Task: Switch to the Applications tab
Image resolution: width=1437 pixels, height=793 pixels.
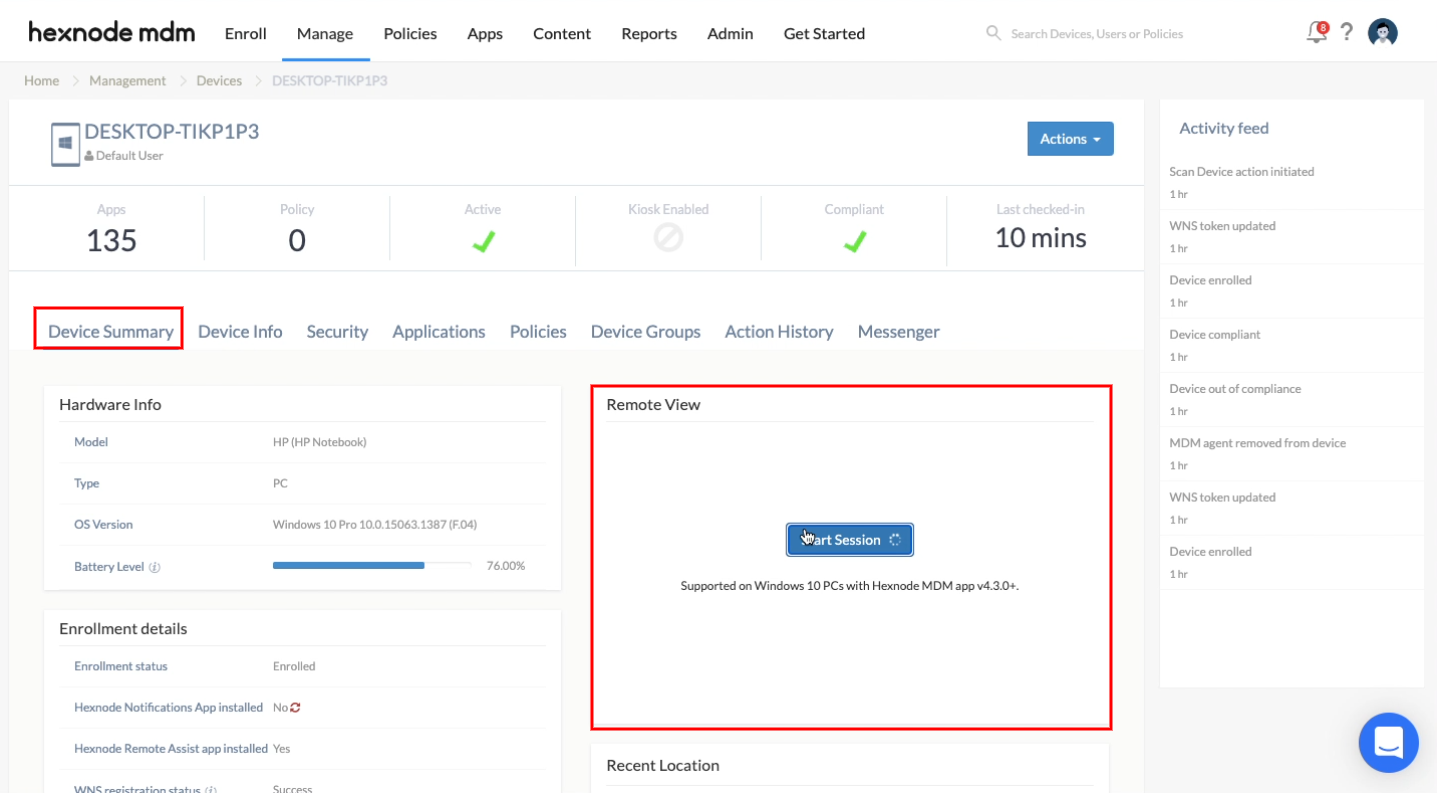Action: click(x=439, y=331)
